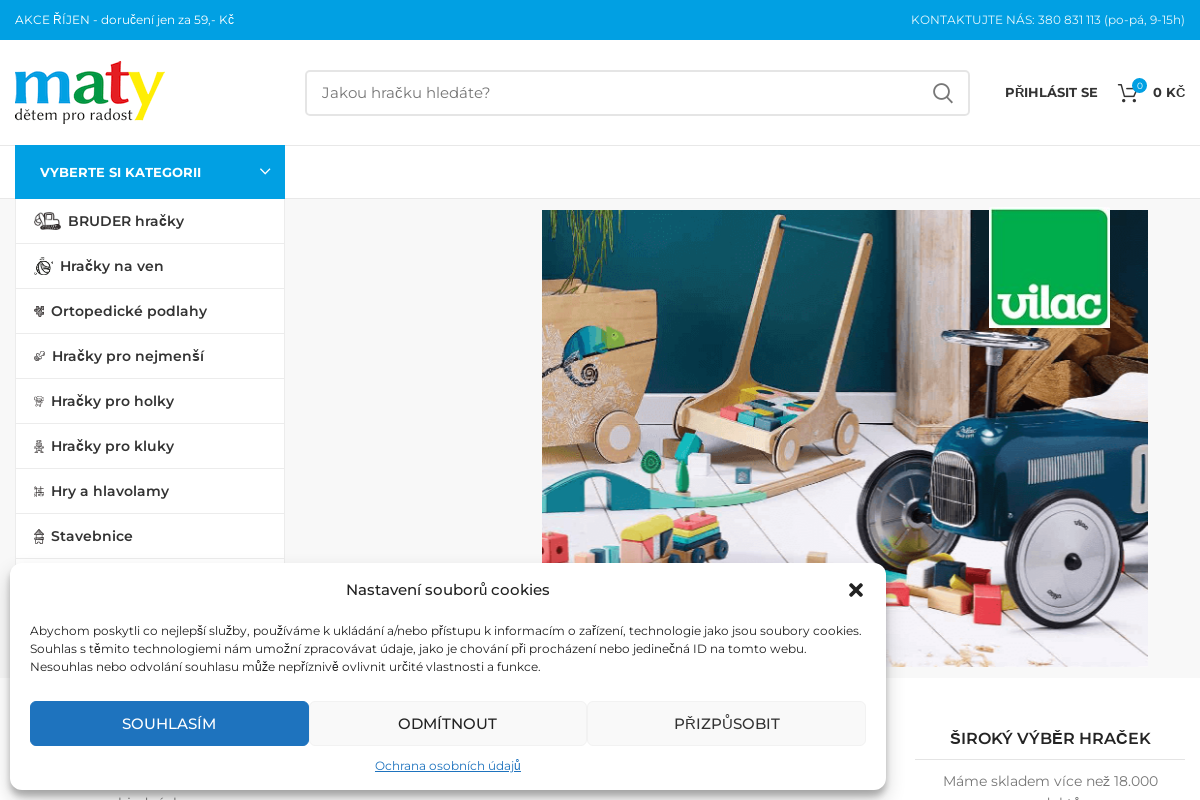Open Hry a hlavolamy category

tap(150, 491)
